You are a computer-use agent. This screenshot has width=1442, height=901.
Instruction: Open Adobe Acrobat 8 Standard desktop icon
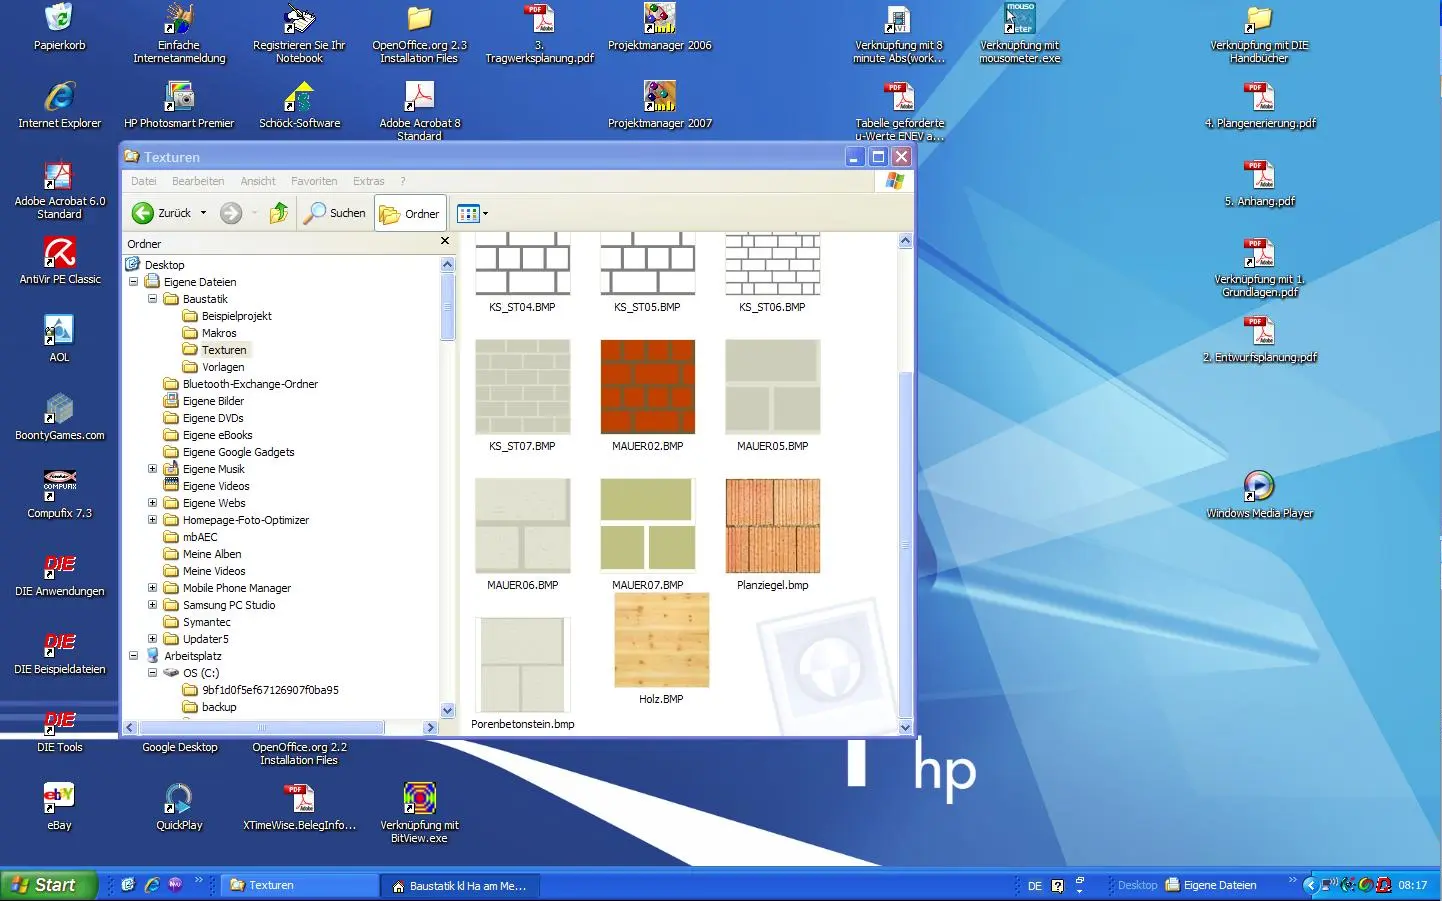tap(419, 96)
